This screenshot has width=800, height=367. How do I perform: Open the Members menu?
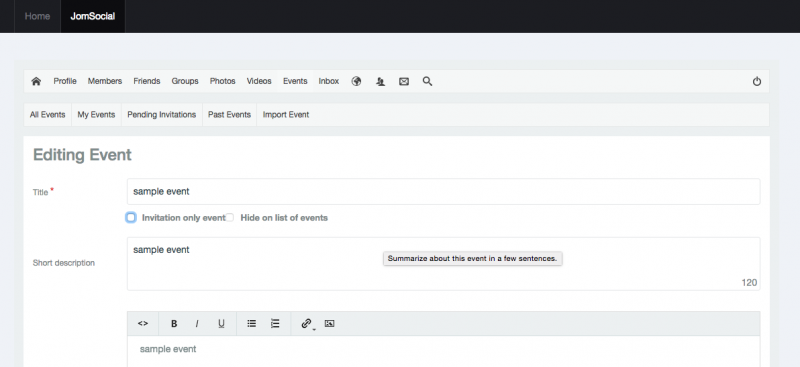tap(105, 81)
